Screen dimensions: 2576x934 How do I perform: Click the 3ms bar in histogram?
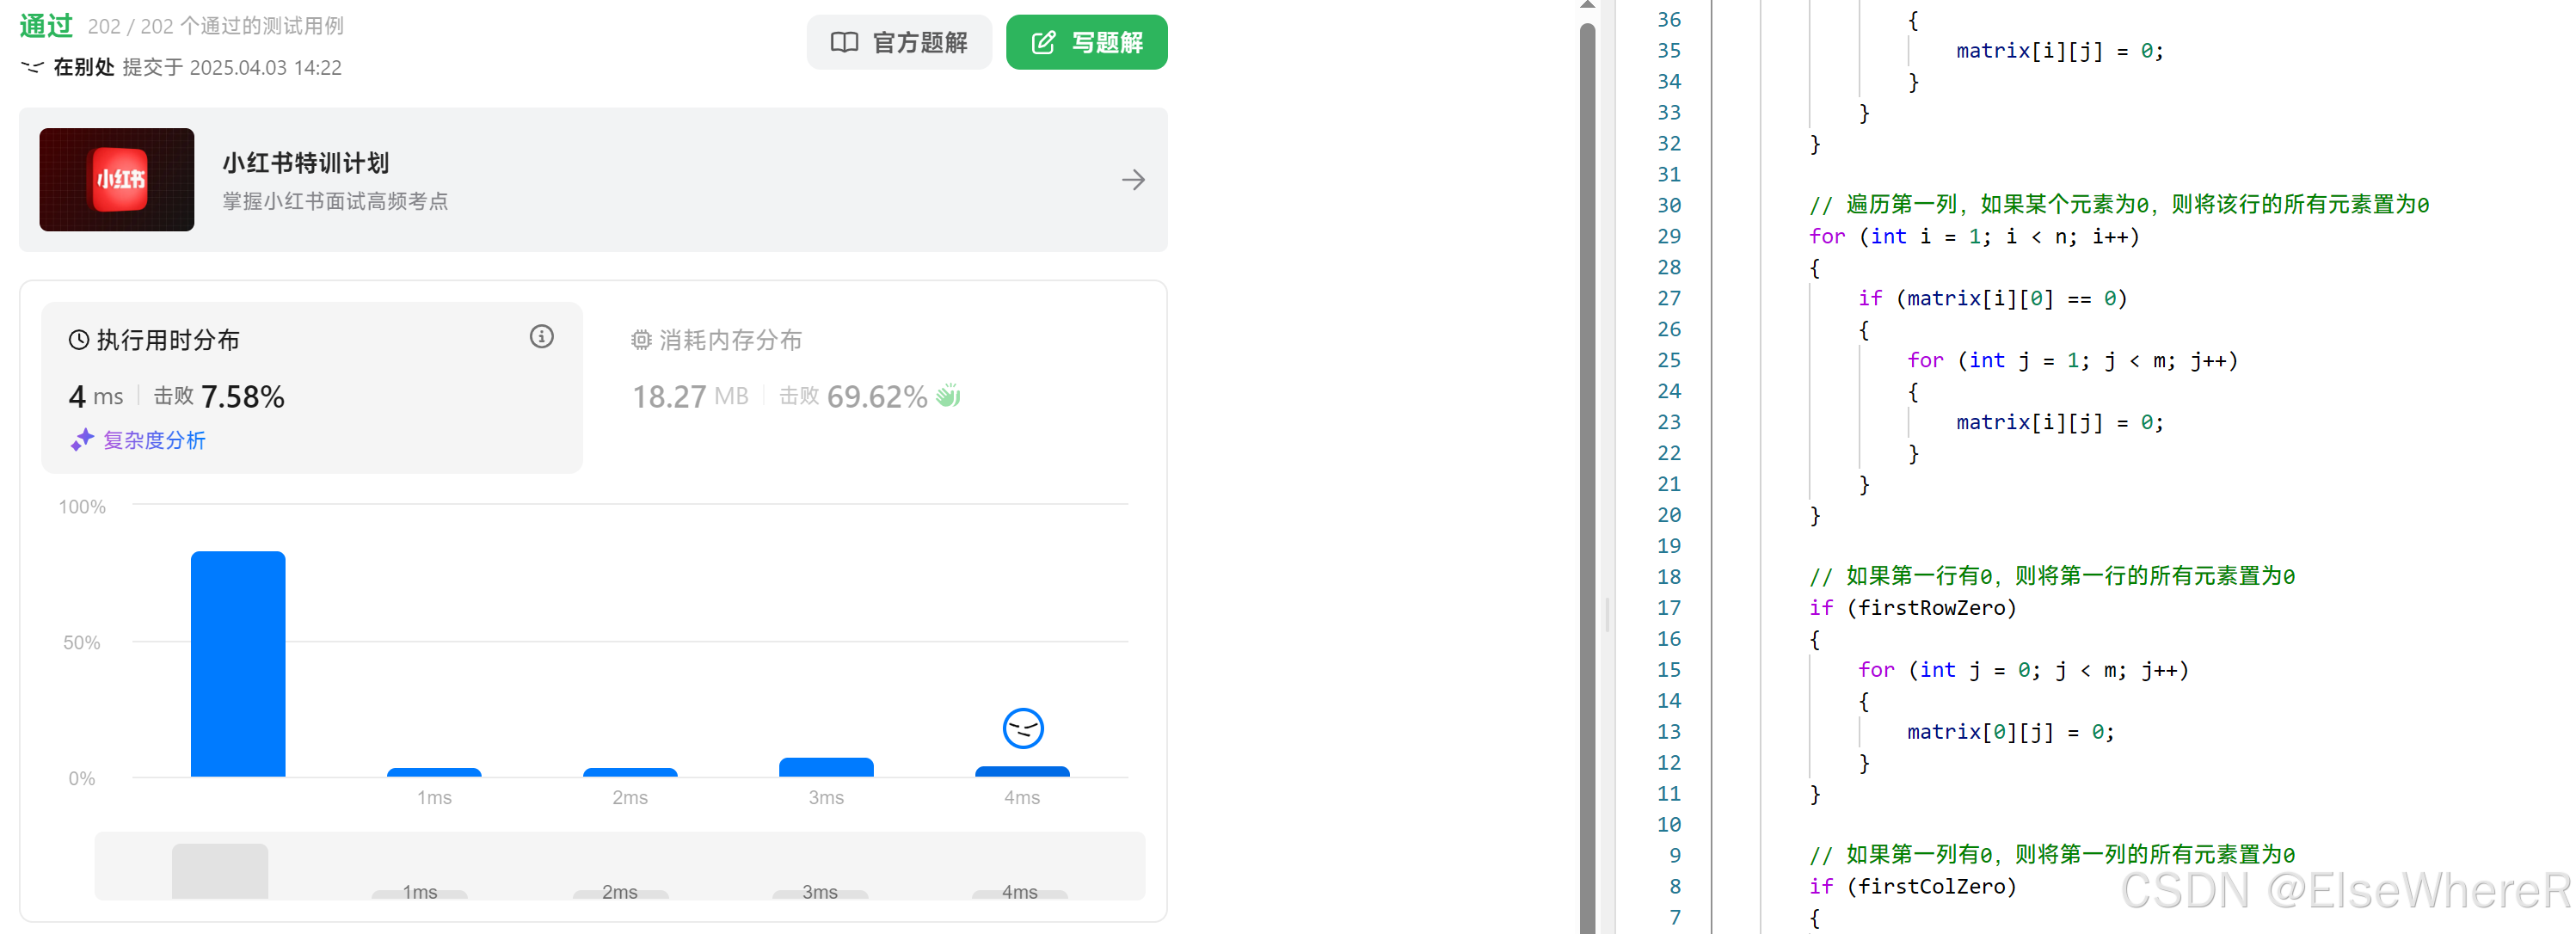(826, 767)
